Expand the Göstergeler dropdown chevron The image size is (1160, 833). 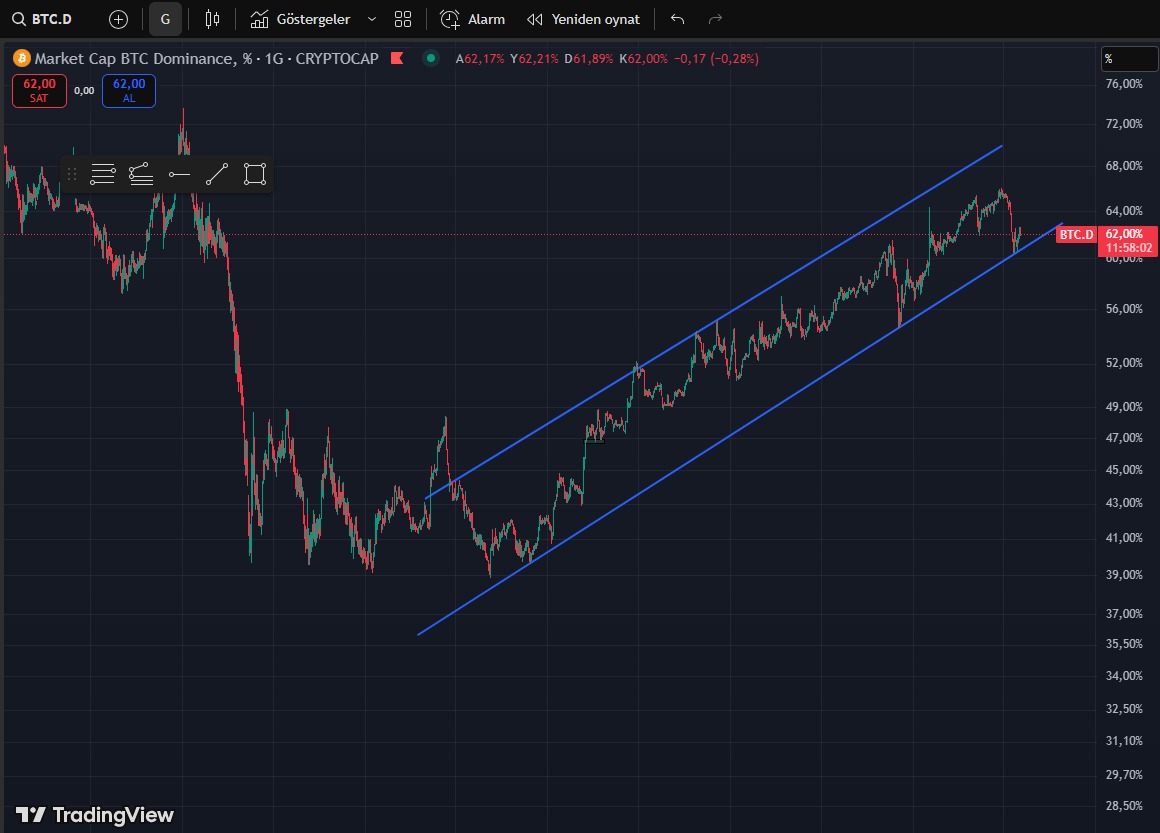click(x=371, y=18)
